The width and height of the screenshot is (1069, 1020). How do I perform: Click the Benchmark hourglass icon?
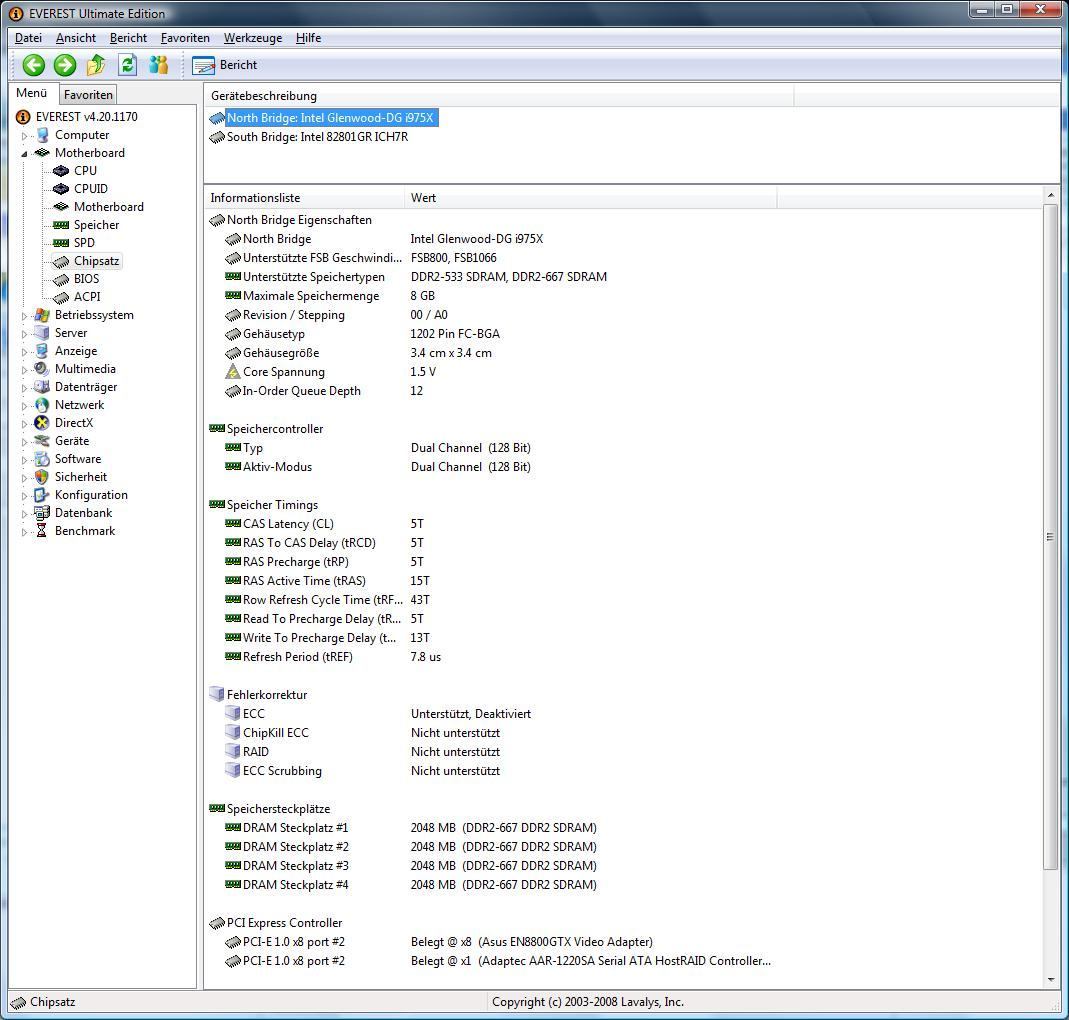(42, 530)
